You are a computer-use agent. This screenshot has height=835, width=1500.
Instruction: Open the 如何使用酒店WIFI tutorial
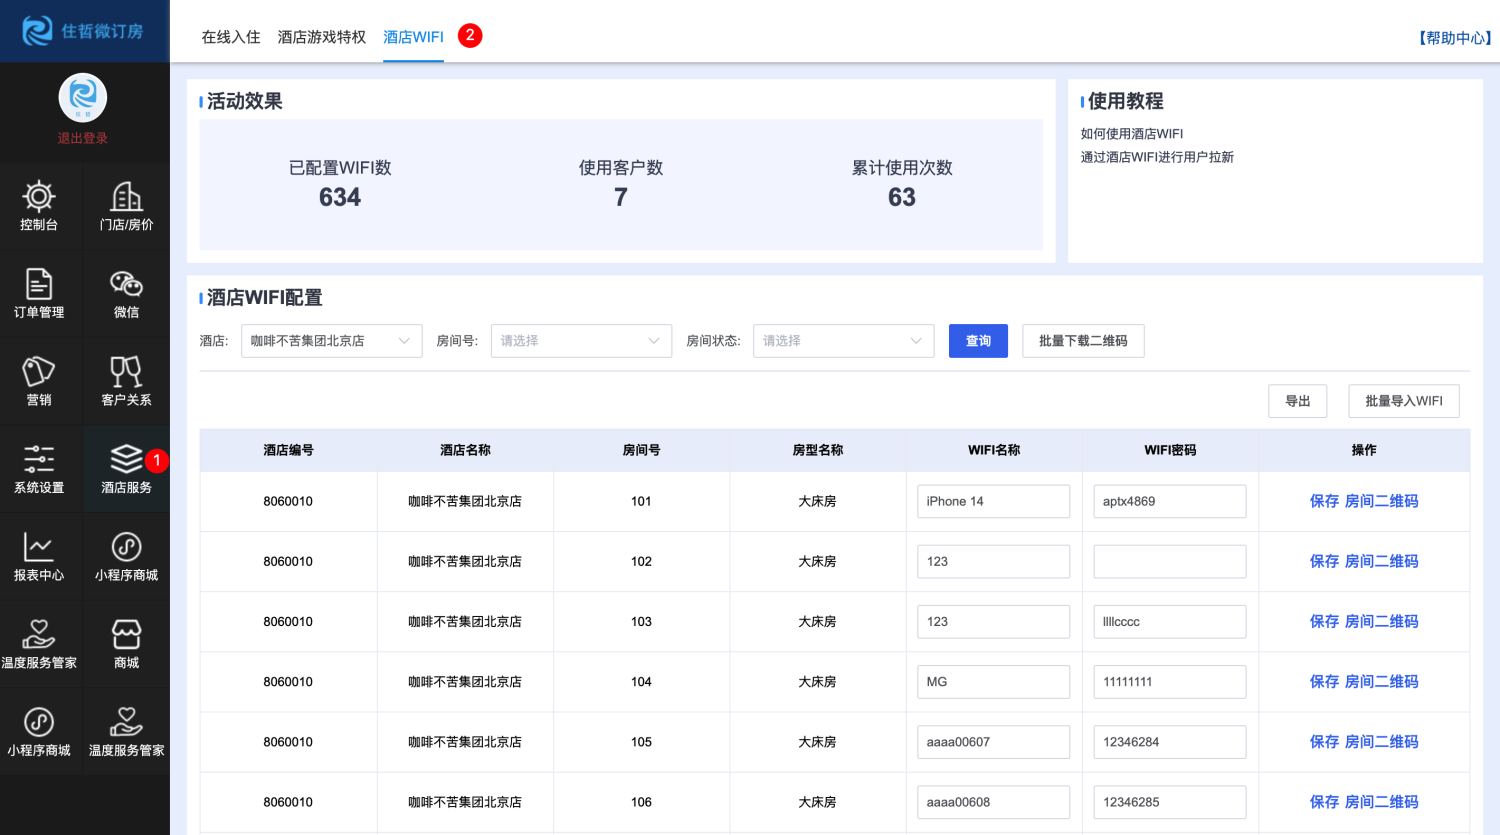pos(1132,133)
